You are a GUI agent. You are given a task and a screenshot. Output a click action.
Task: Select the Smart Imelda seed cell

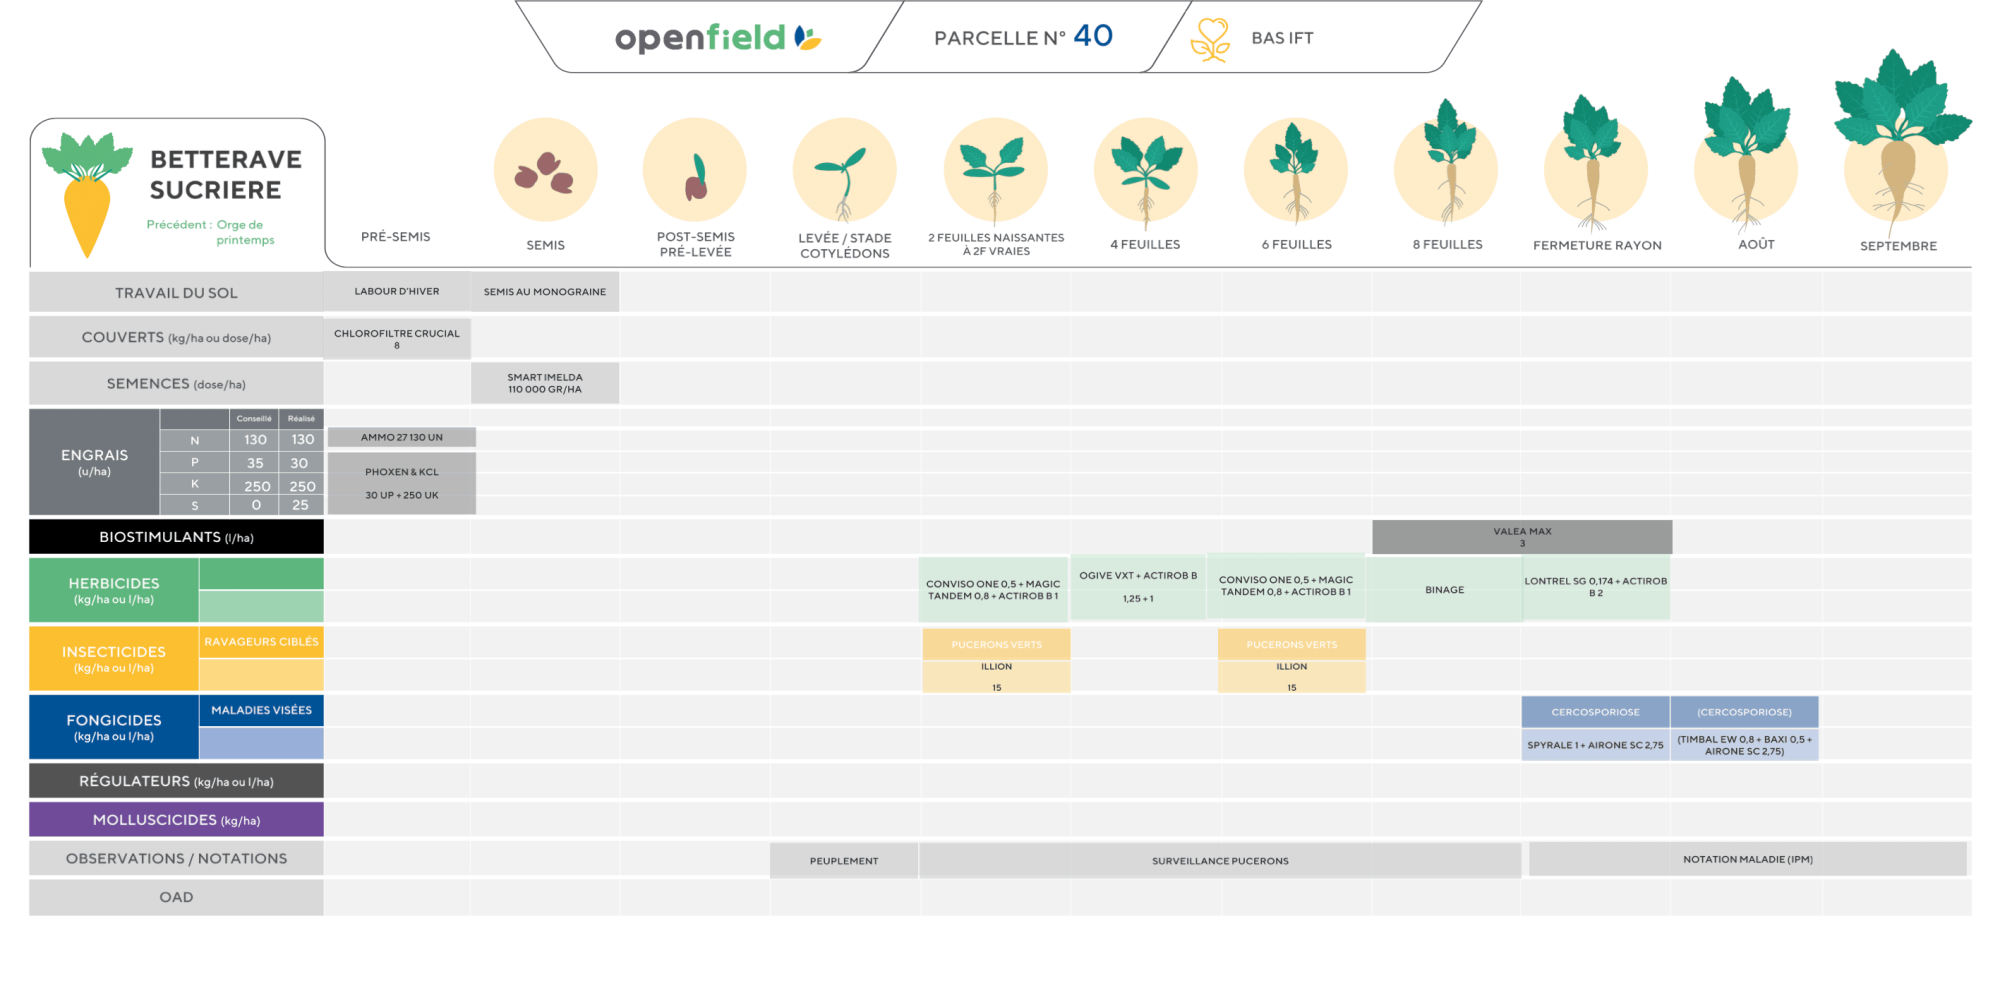pos(545,384)
